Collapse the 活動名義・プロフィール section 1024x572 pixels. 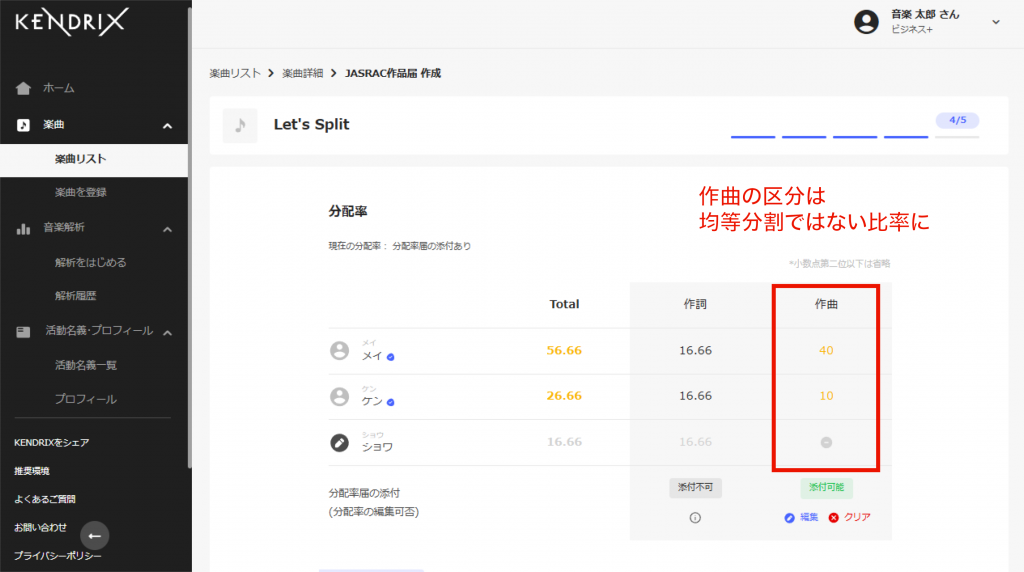(x=167, y=332)
